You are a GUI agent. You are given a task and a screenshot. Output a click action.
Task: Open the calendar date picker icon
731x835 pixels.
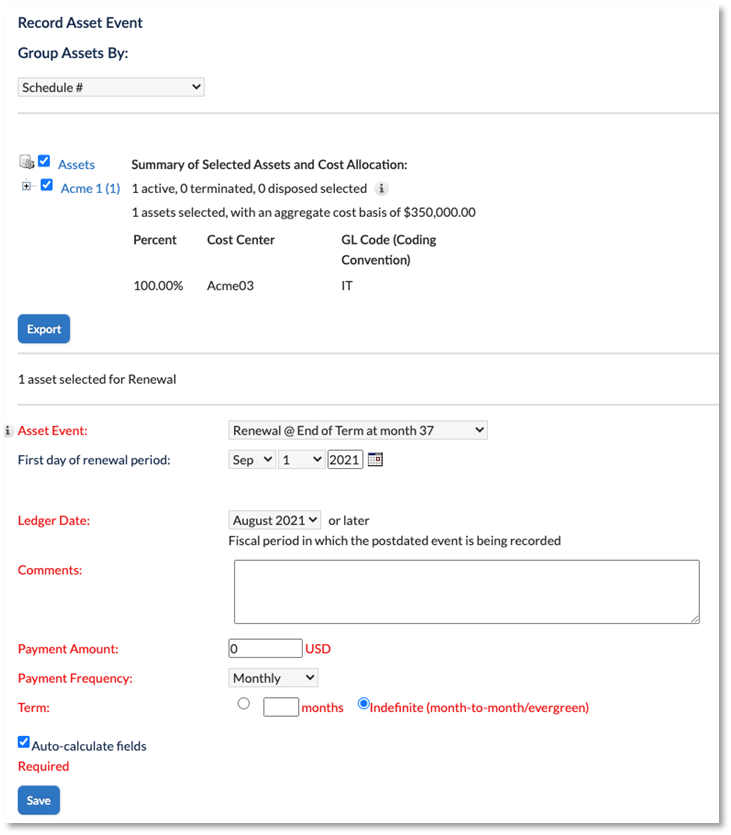[x=375, y=459]
